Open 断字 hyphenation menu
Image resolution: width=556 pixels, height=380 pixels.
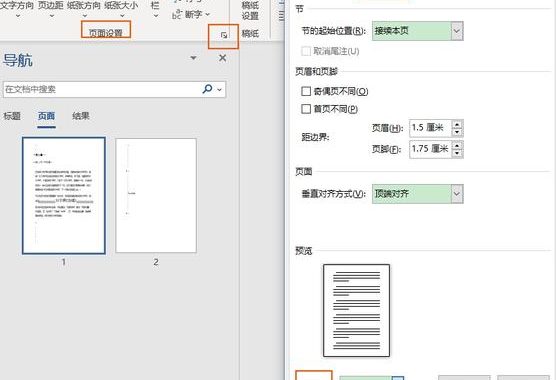[x=191, y=15]
